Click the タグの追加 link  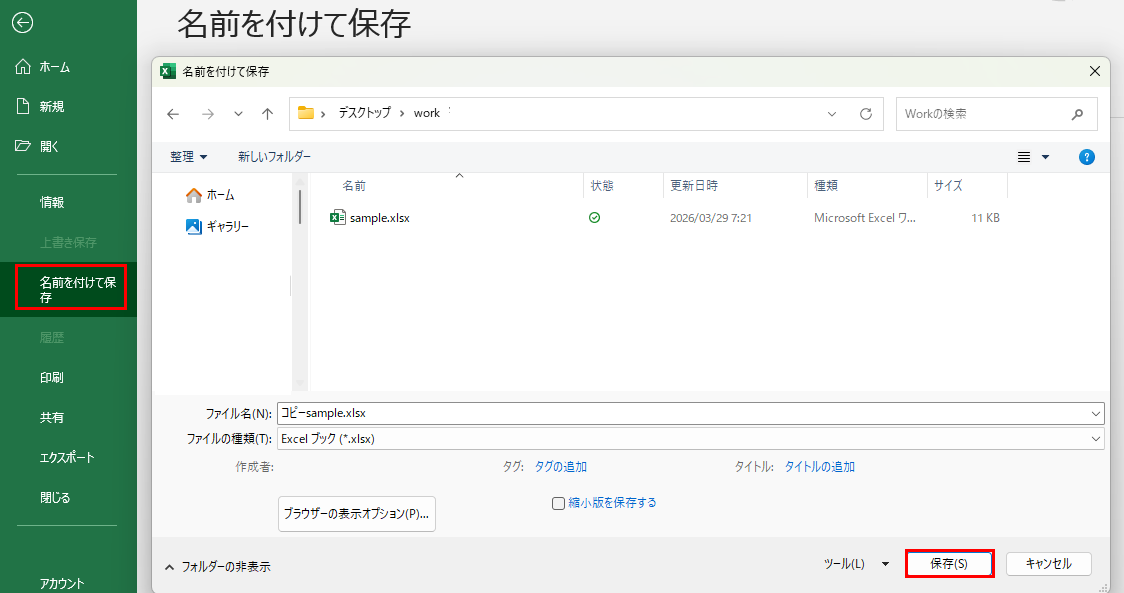click(x=560, y=466)
